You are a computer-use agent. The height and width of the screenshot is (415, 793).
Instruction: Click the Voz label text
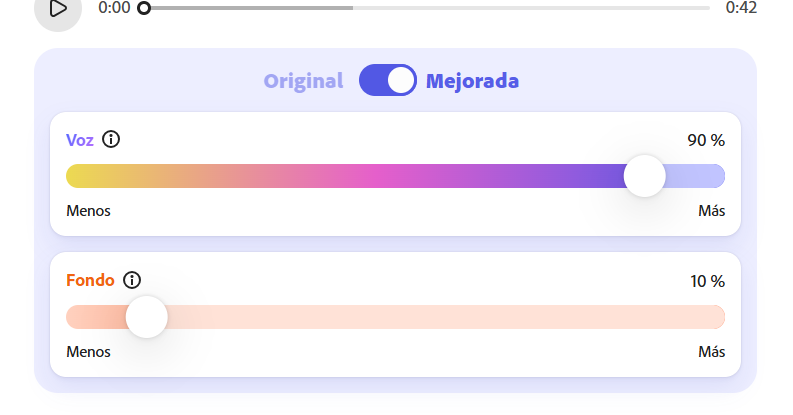coord(80,140)
